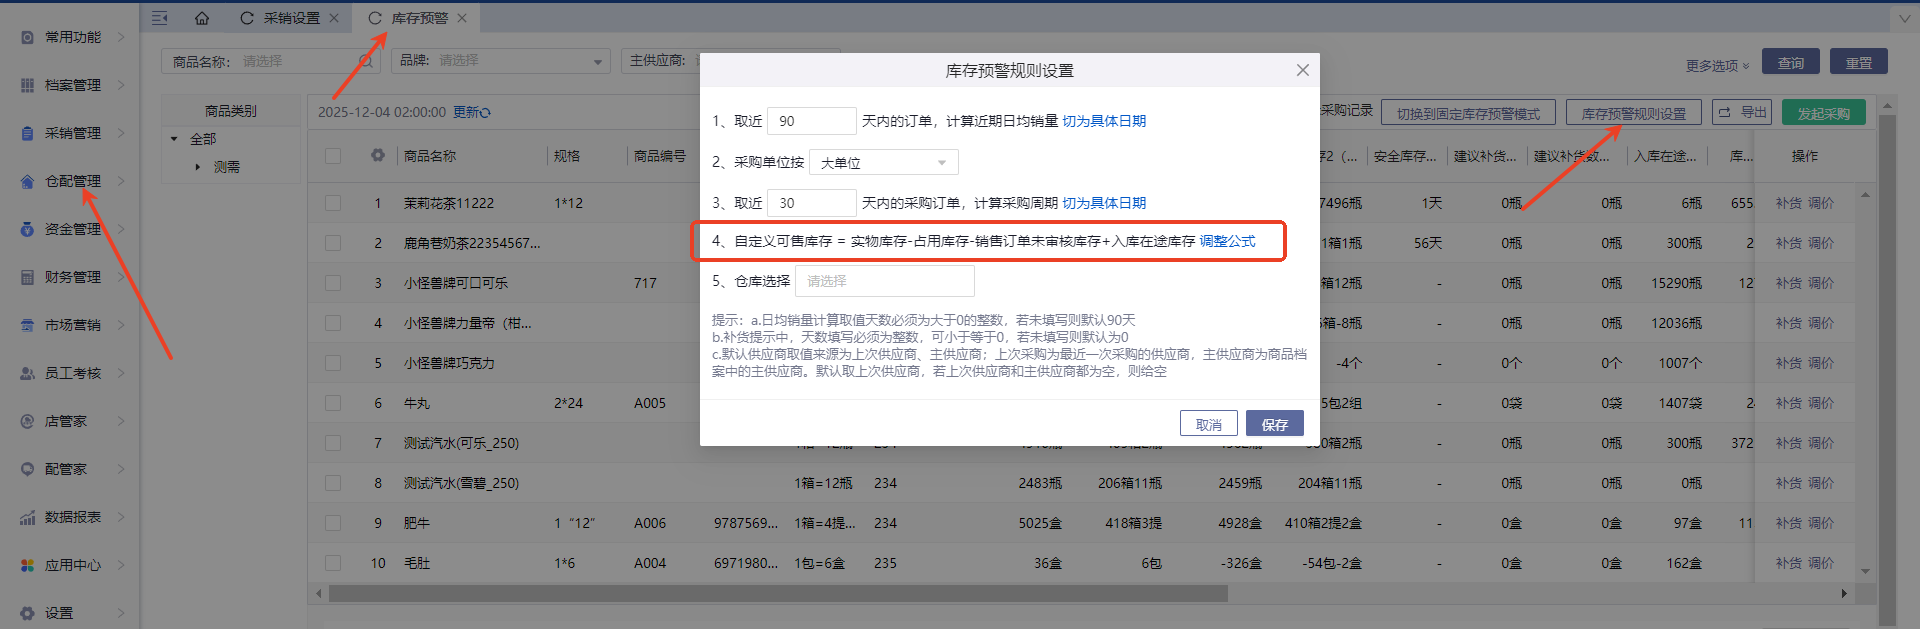Click the 仓库选择 input field
The image size is (1920, 629).
884,281
